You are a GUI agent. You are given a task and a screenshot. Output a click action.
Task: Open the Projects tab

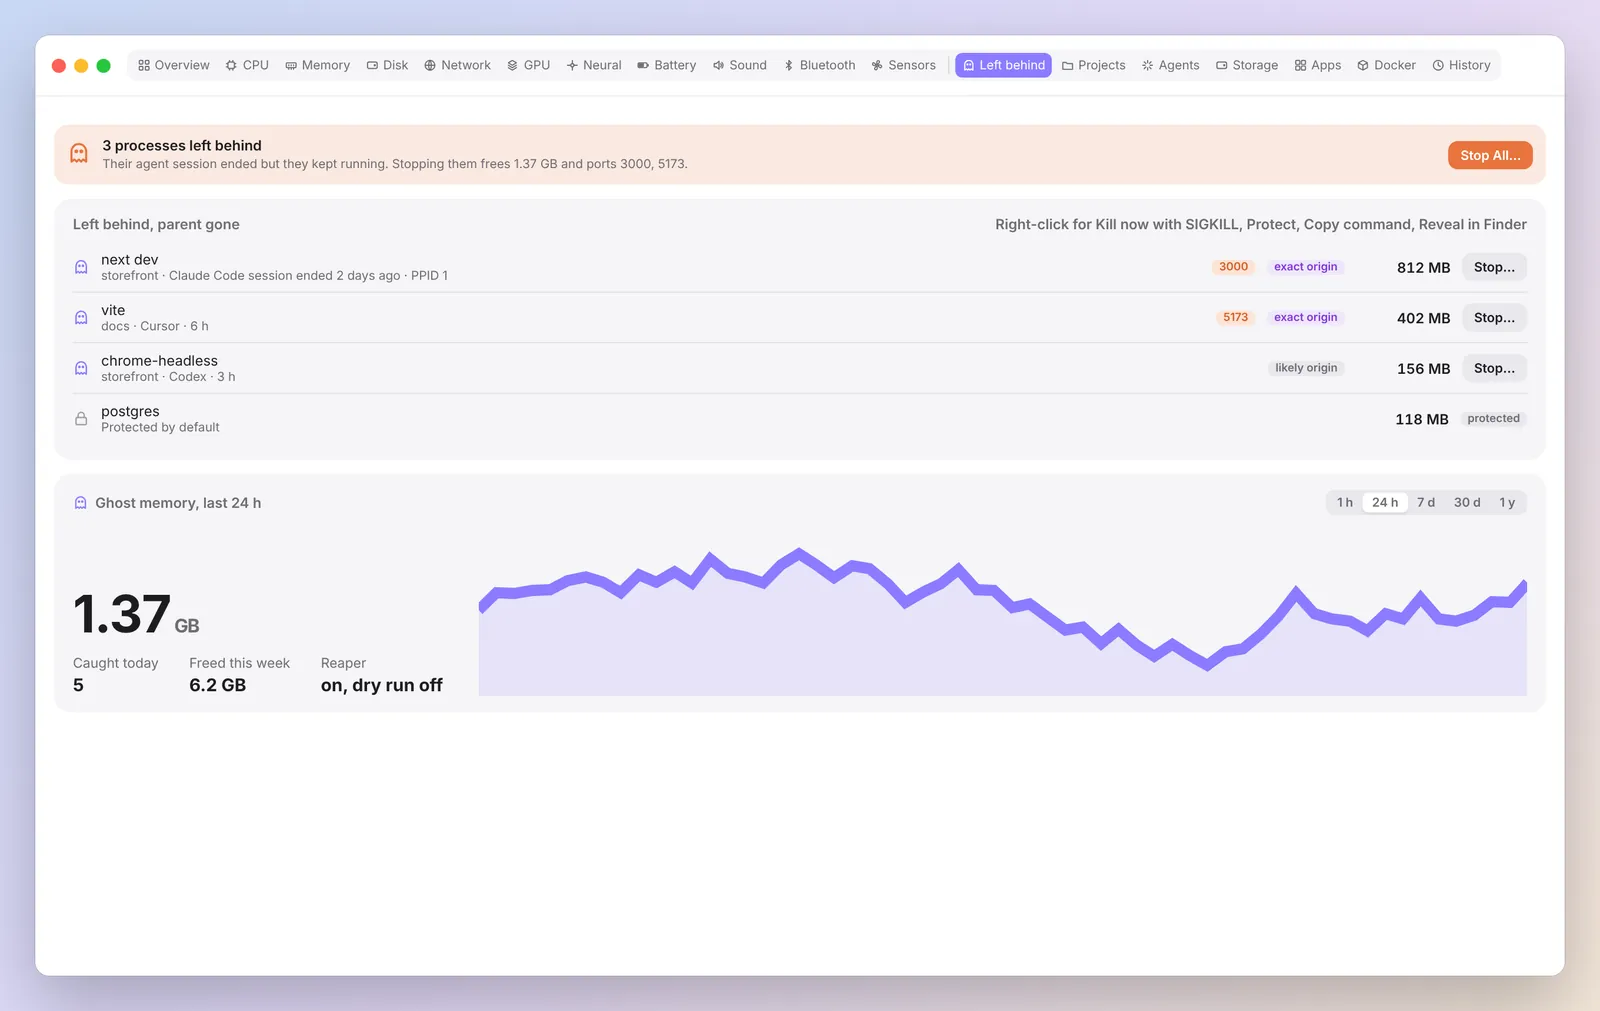click(x=1094, y=65)
